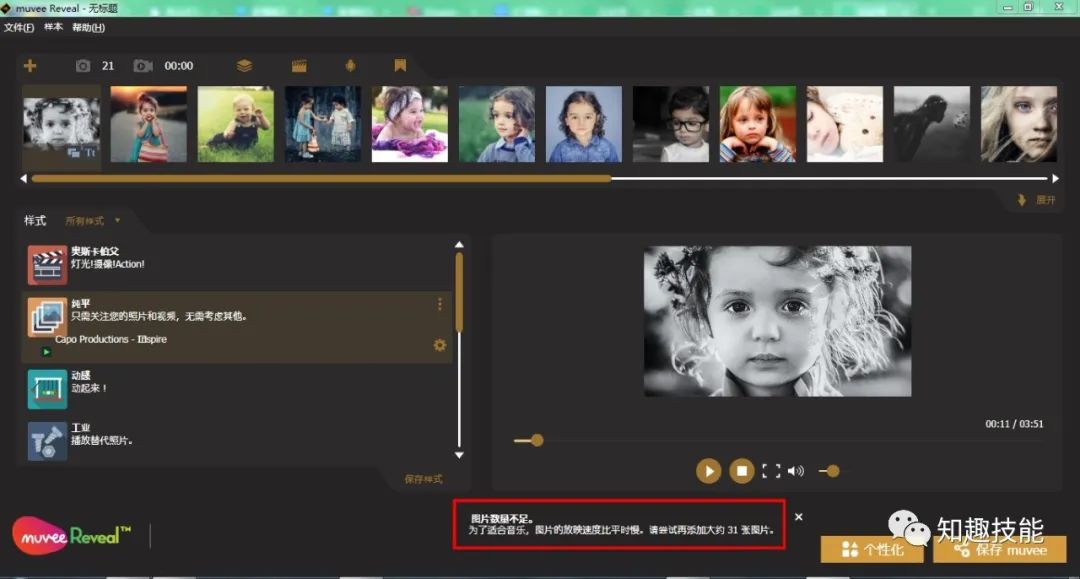This screenshot has width=1080, height=579.
Task: Select the 动感 style row
Action: pos(238,388)
